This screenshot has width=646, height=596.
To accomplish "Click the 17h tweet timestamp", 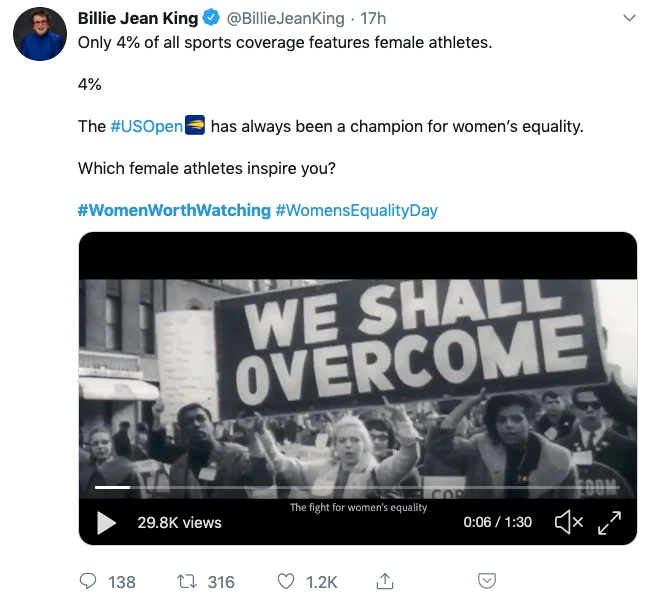I will pos(373,18).
